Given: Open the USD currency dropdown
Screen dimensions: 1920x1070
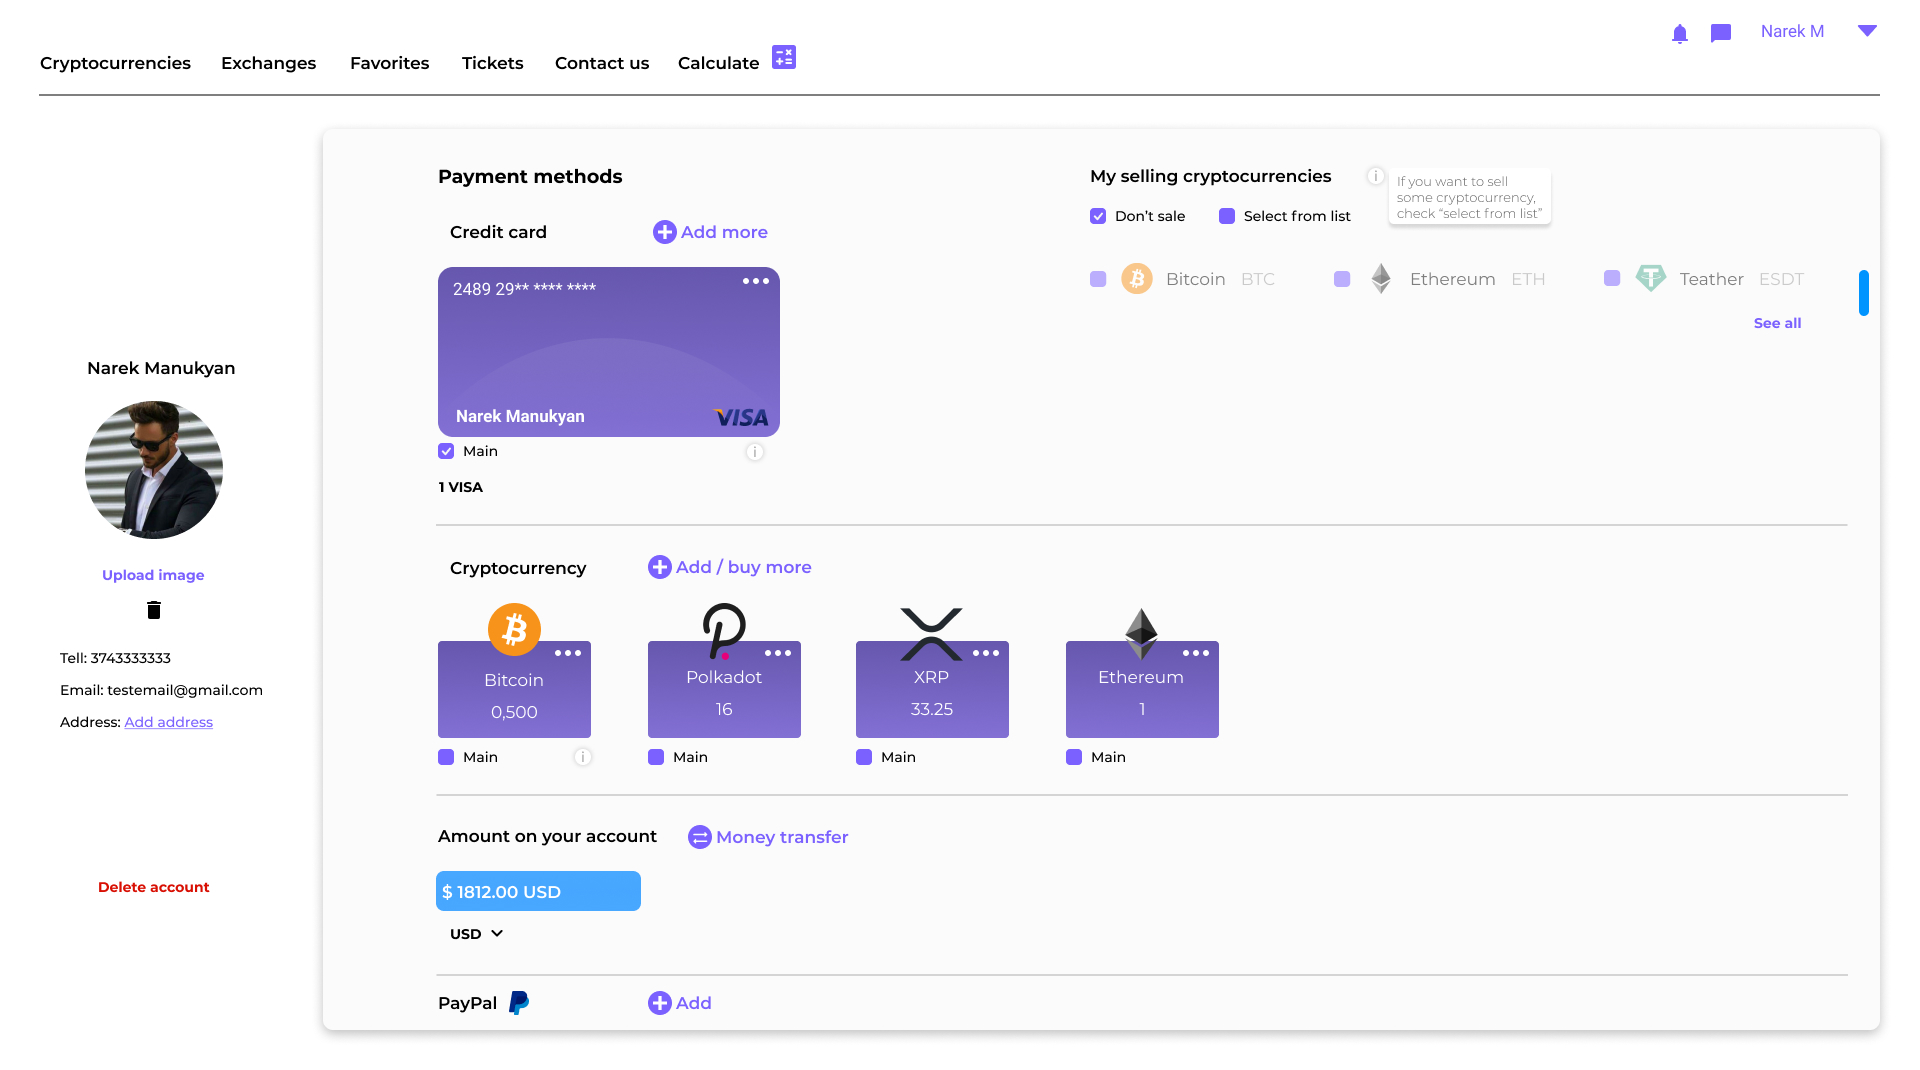Looking at the screenshot, I should pyautogui.click(x=476, y=934).
